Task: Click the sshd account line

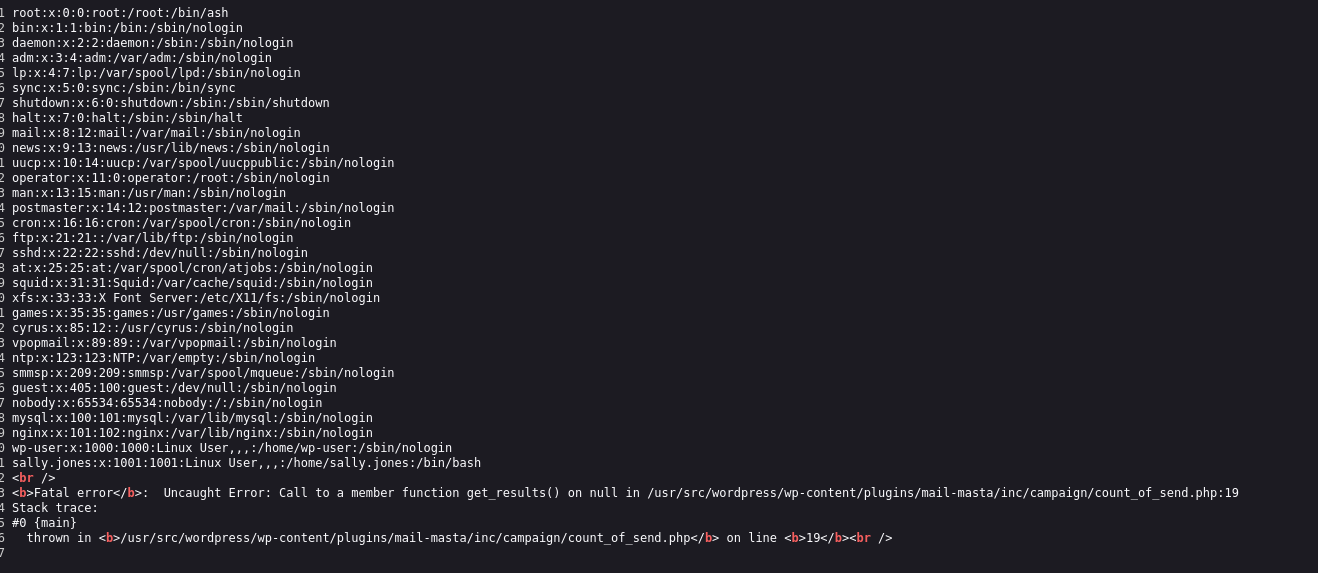Action: pos(160,253)
